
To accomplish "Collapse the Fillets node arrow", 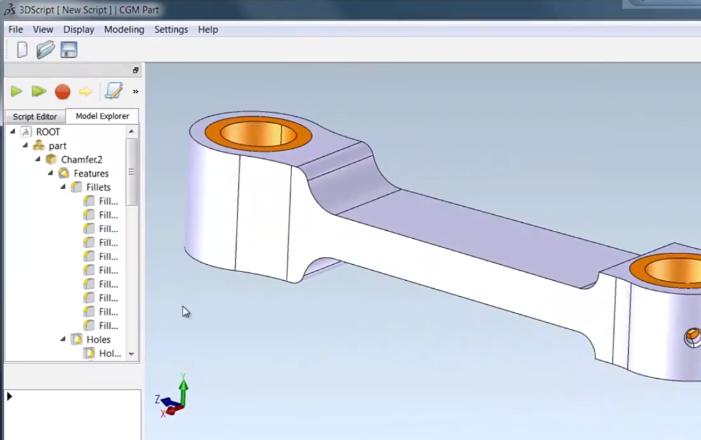I will click(63, 186).
